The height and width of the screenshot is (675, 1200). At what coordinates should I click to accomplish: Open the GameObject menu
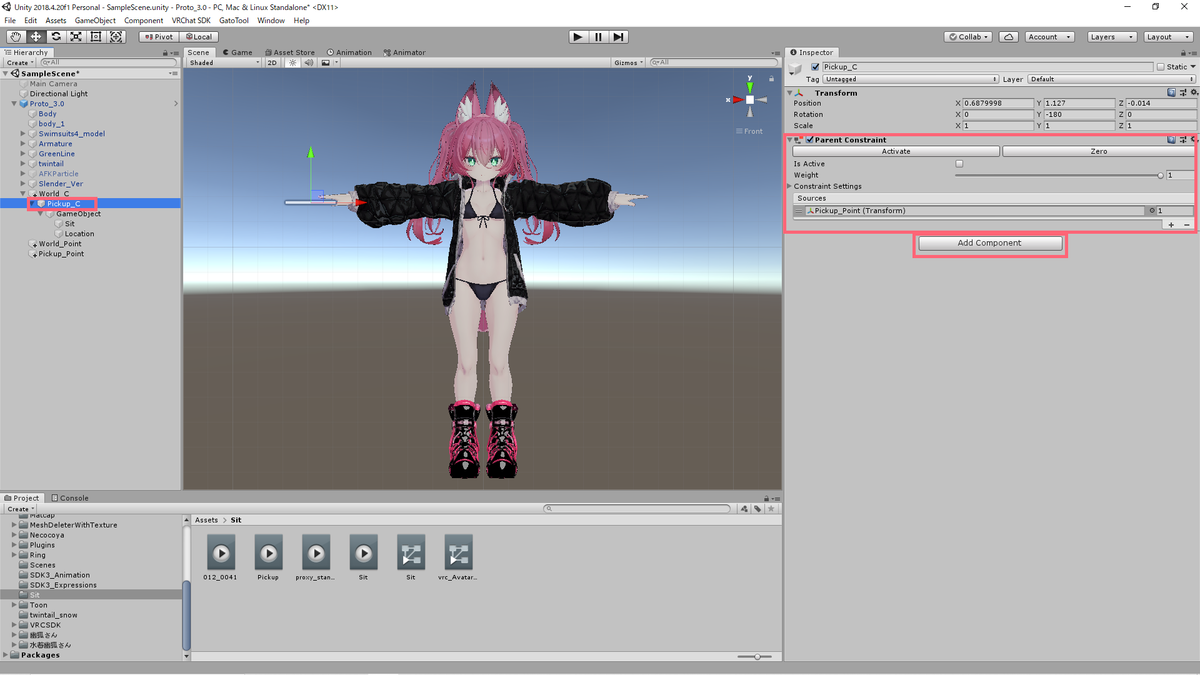(x=95, y=20)
